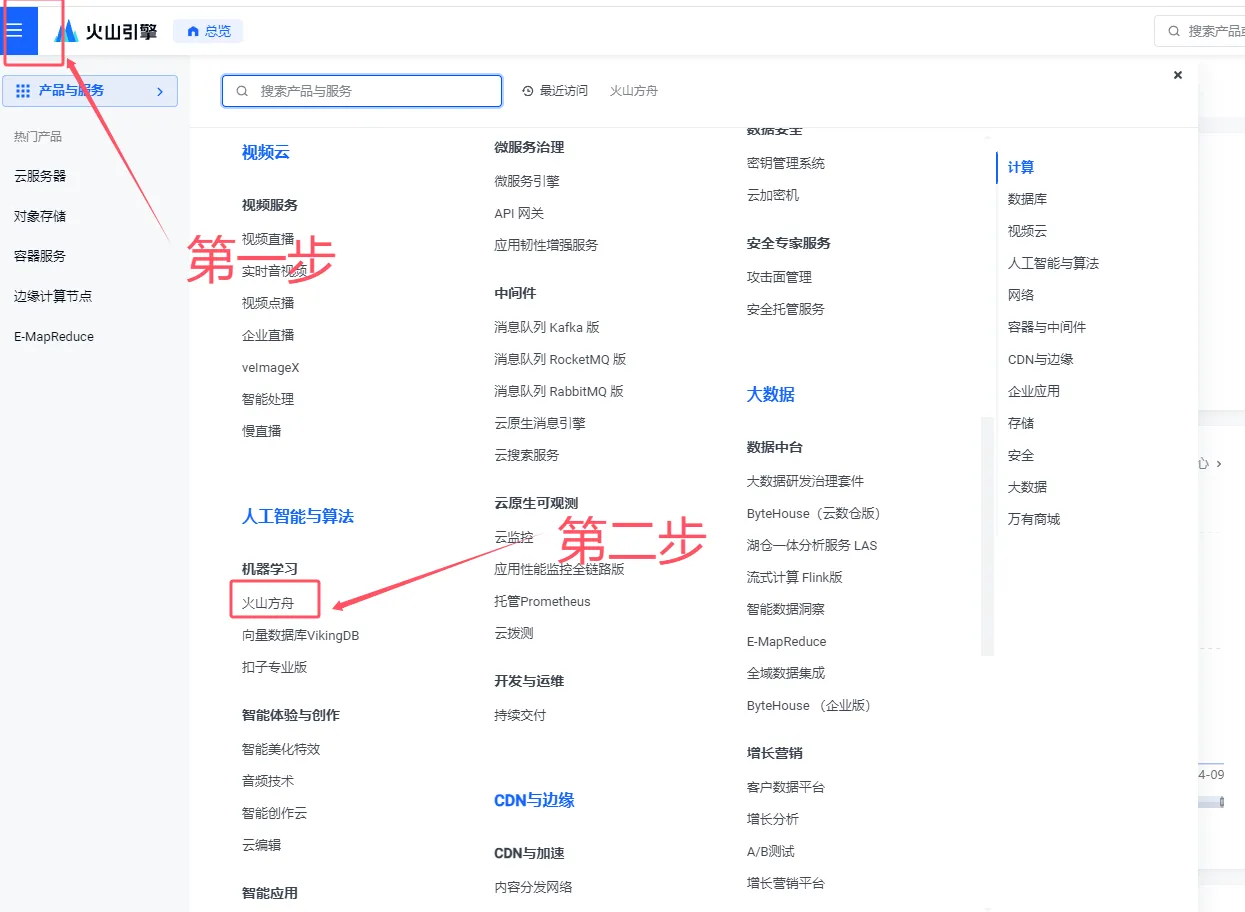
Task: Close the products panel with X
Action: point(1177,75)
